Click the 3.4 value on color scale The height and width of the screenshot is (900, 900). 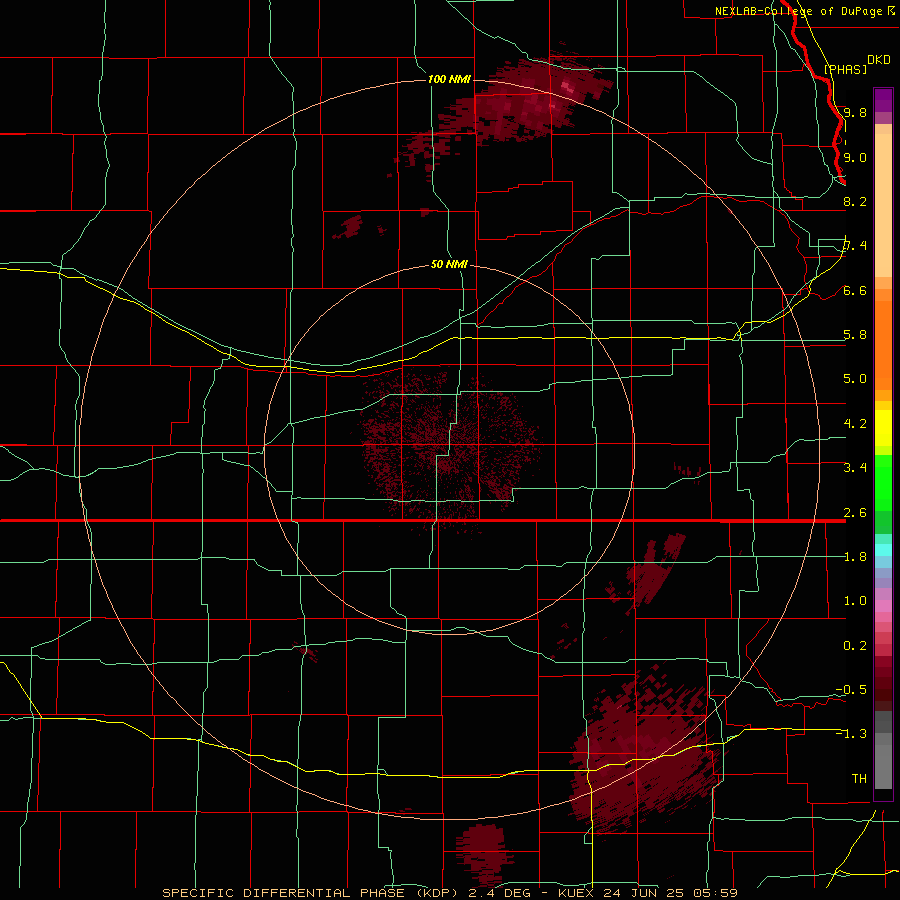click(855, 468)
